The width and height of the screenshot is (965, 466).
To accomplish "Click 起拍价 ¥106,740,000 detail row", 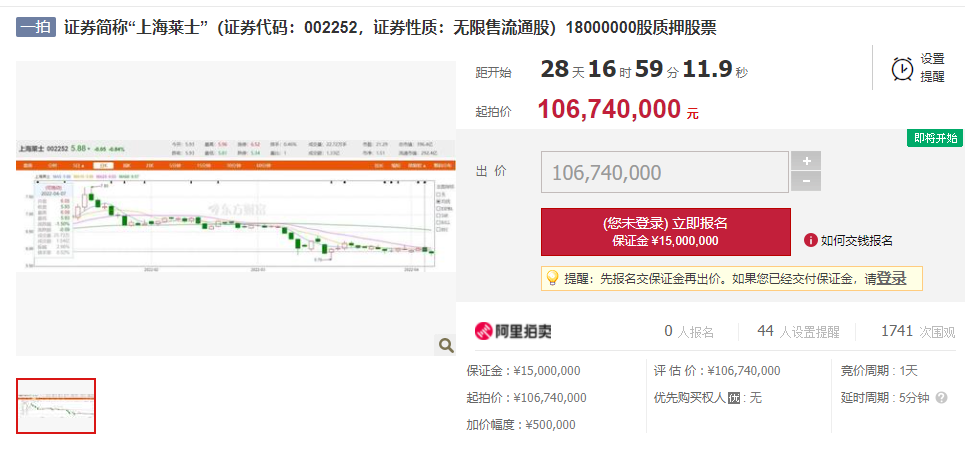I will [x=526, y=398].
